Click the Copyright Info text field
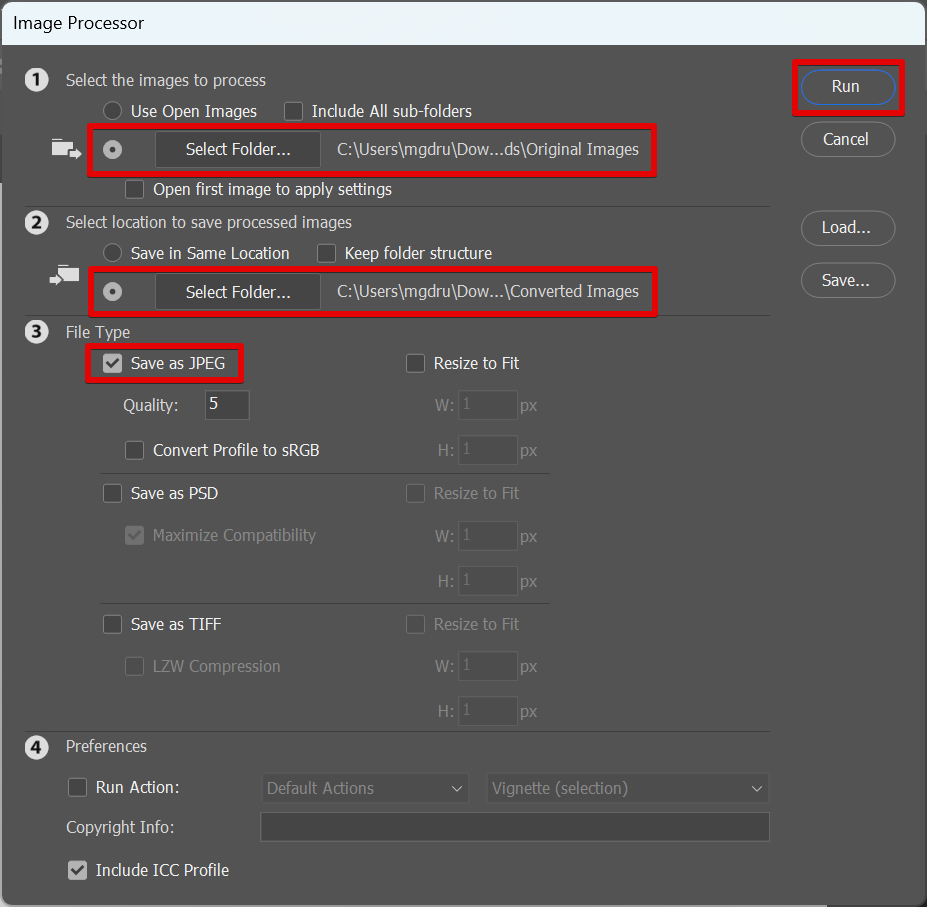This screenshot has width=927, height=907. (514, 827)
